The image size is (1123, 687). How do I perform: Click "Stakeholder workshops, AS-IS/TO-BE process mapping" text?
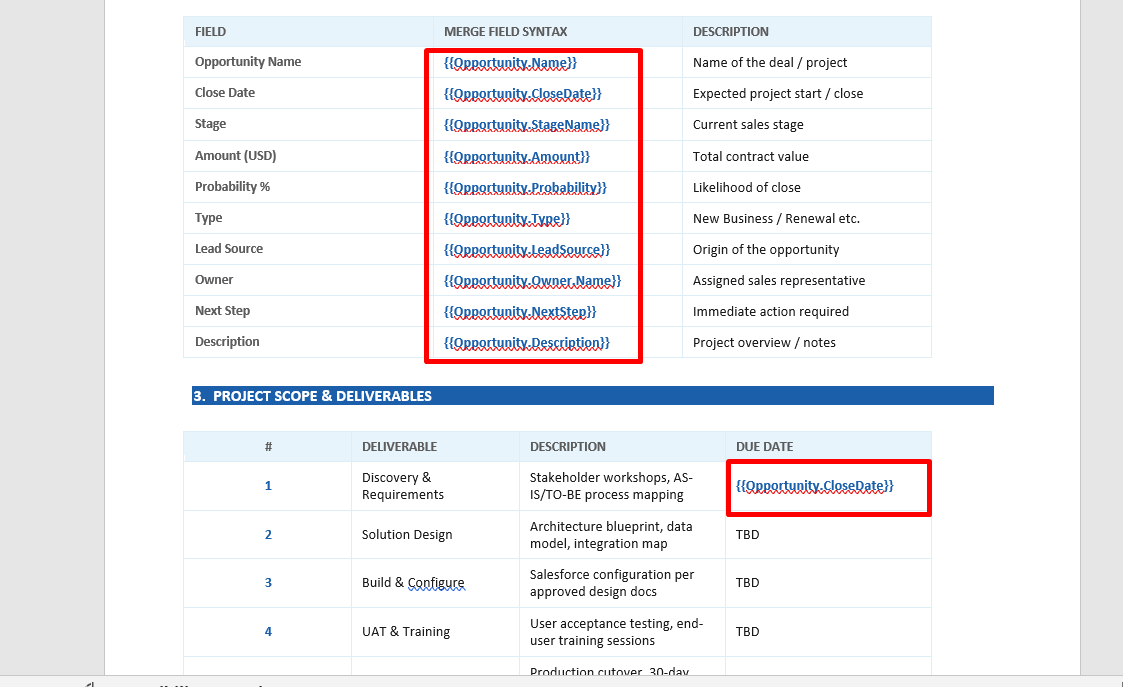click(x=611, y=486)
